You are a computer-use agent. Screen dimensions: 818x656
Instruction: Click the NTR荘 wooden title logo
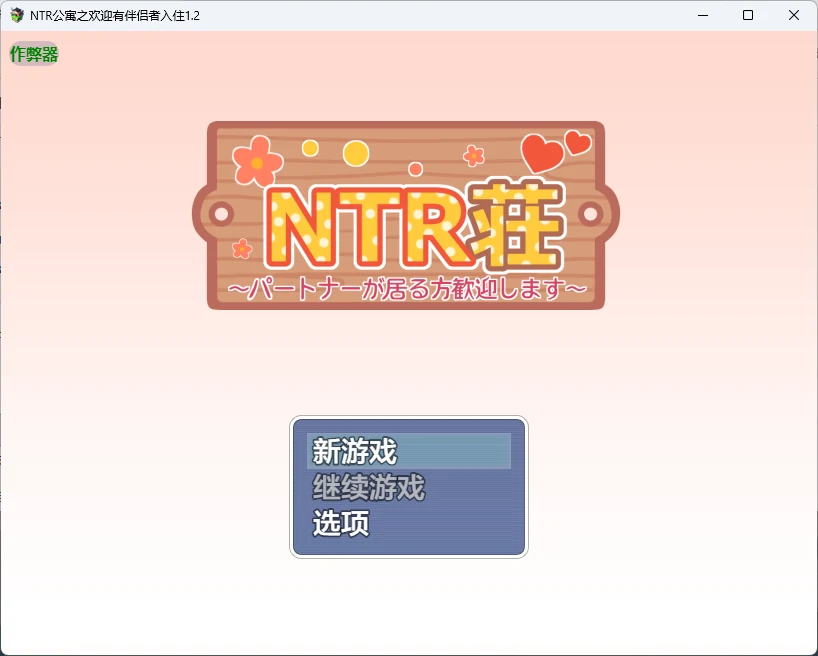pyautogui.click(x=406, y=216)
